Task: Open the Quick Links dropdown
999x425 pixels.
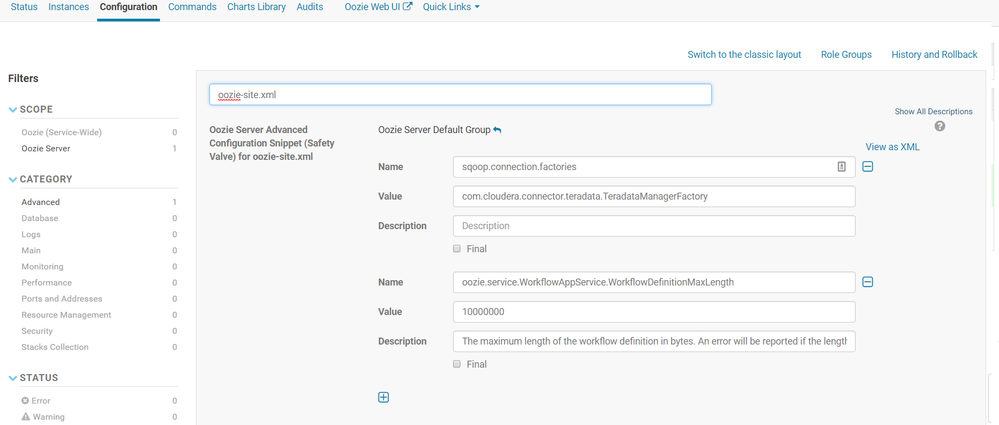Action: pos(451,7)
